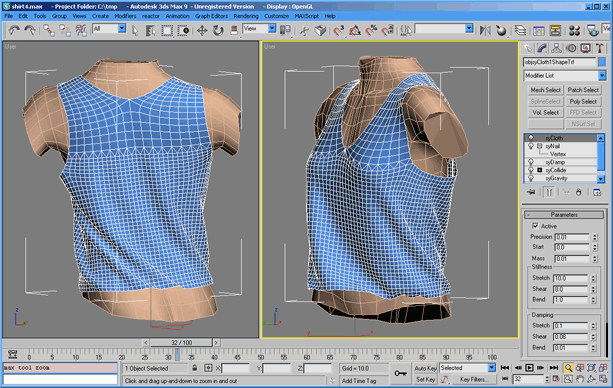Image resolution: width=613 pixels, height=388 pixels.
Task: Click the selection lock padlock icon
Action: click(x=195, y=368)
